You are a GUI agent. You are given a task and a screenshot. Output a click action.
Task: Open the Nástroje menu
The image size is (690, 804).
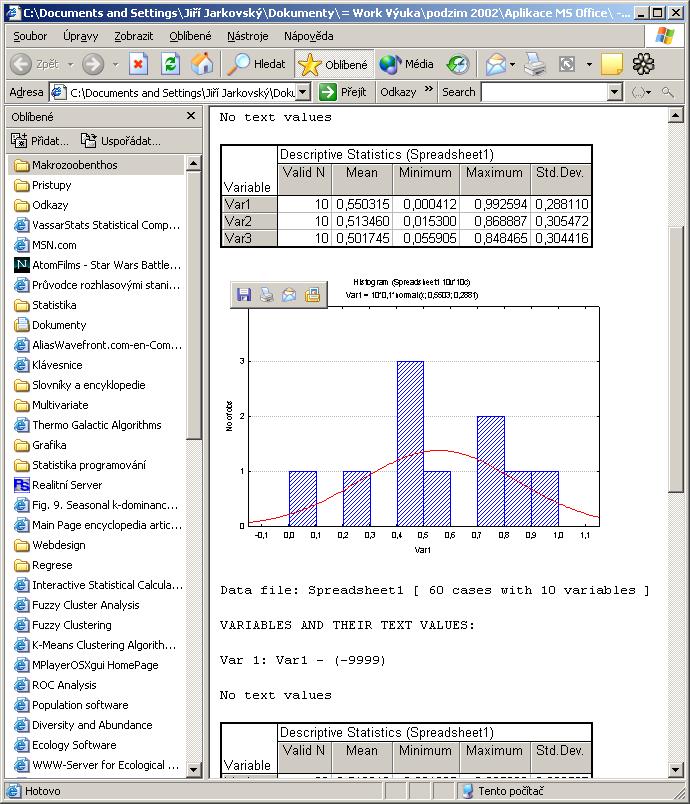coord(248,36)
